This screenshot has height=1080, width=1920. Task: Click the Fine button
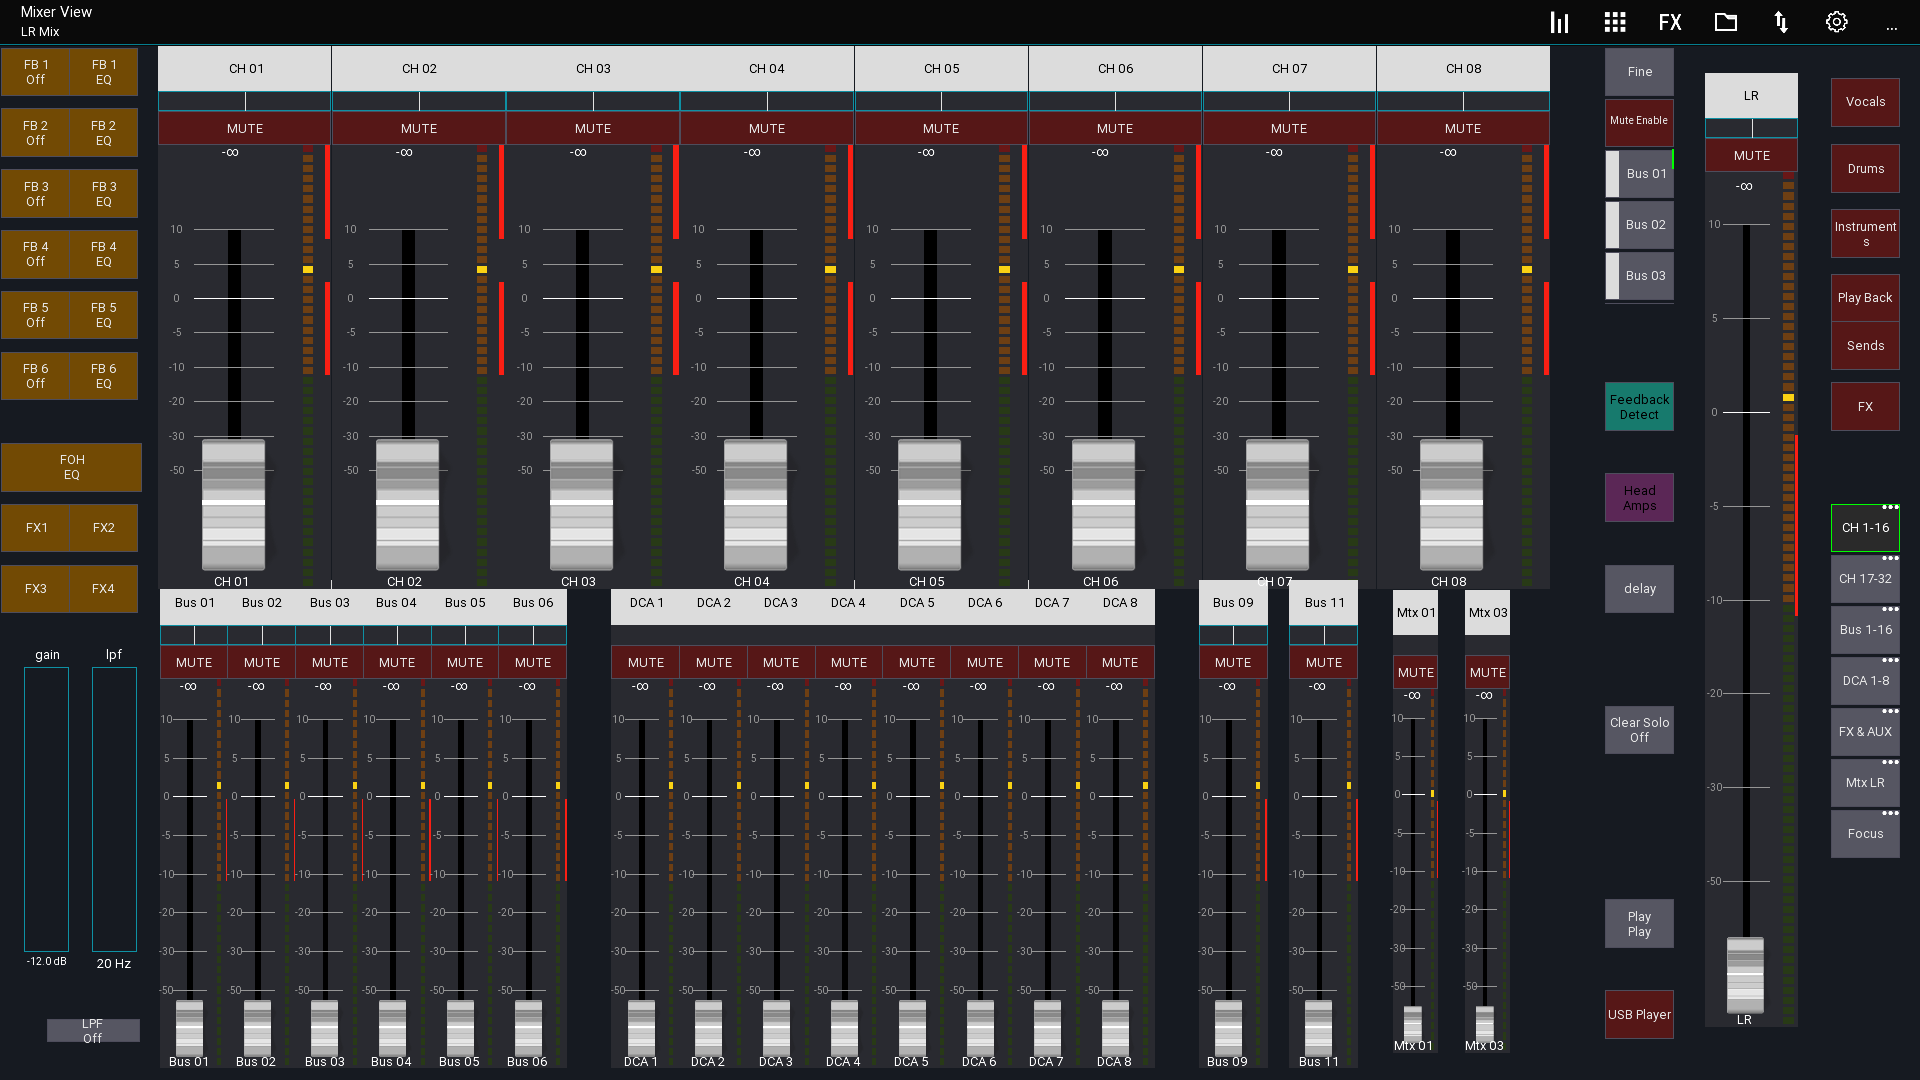(x=1639, y=72)
